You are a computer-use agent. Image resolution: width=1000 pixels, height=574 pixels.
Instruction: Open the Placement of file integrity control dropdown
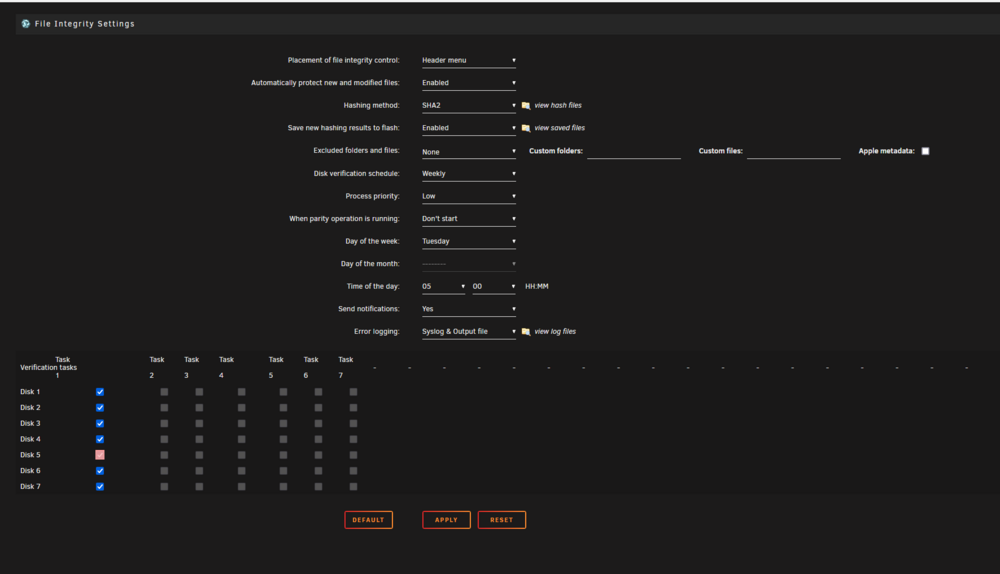pyautogui.click(x=469, y=60)
